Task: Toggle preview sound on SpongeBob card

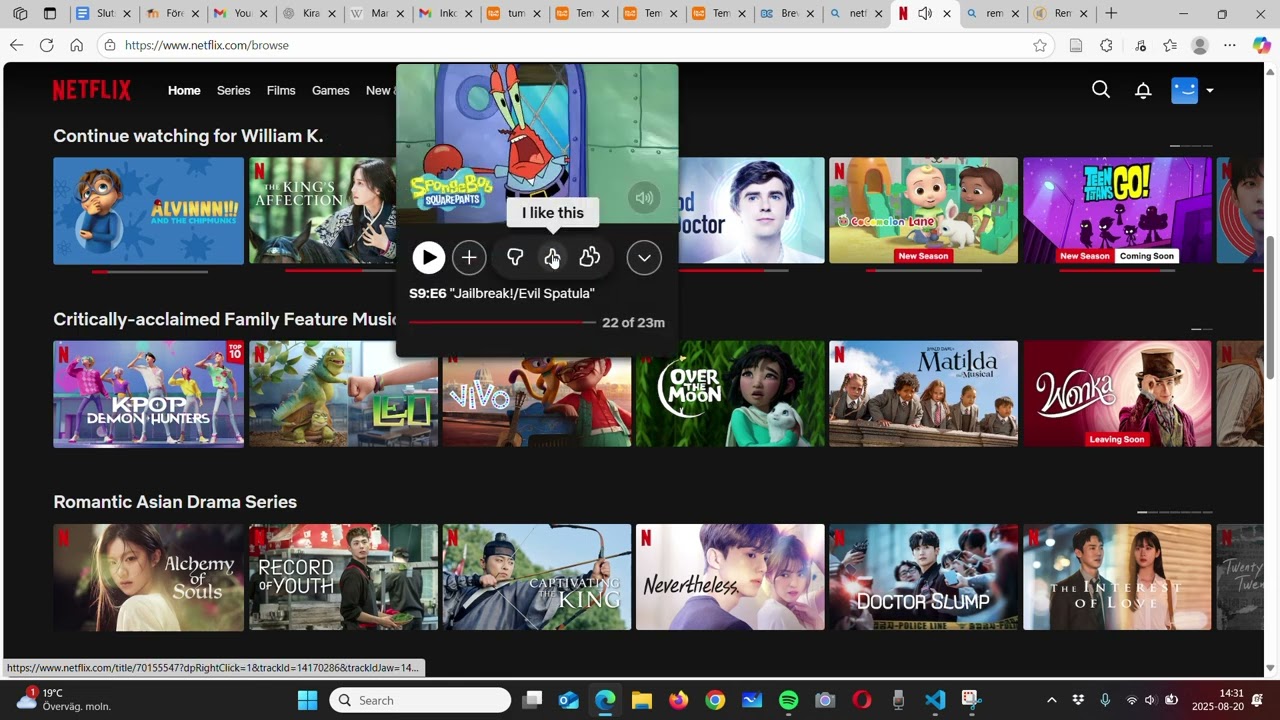Action: (644, 198)
